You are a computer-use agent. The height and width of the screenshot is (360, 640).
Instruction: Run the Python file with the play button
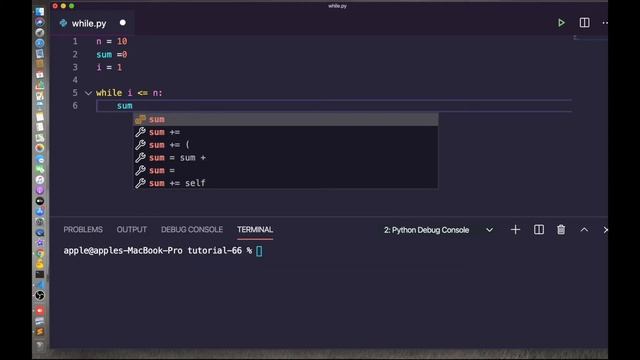point(561,23)
